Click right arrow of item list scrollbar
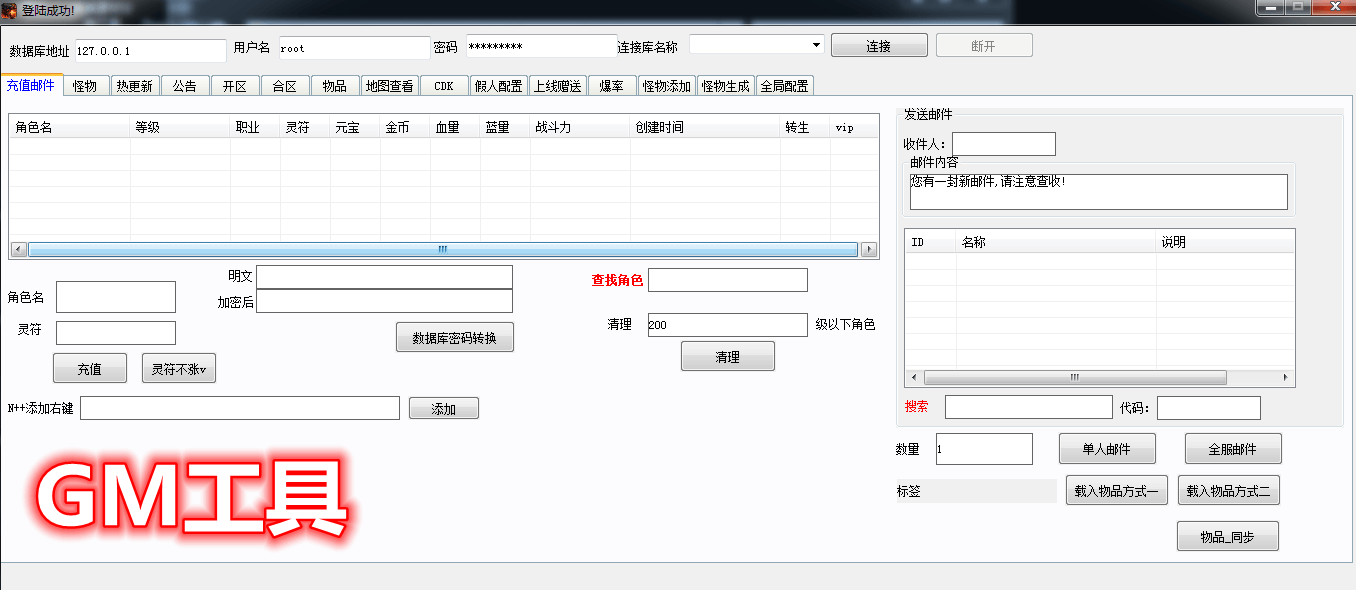 tap(1286, 378)
